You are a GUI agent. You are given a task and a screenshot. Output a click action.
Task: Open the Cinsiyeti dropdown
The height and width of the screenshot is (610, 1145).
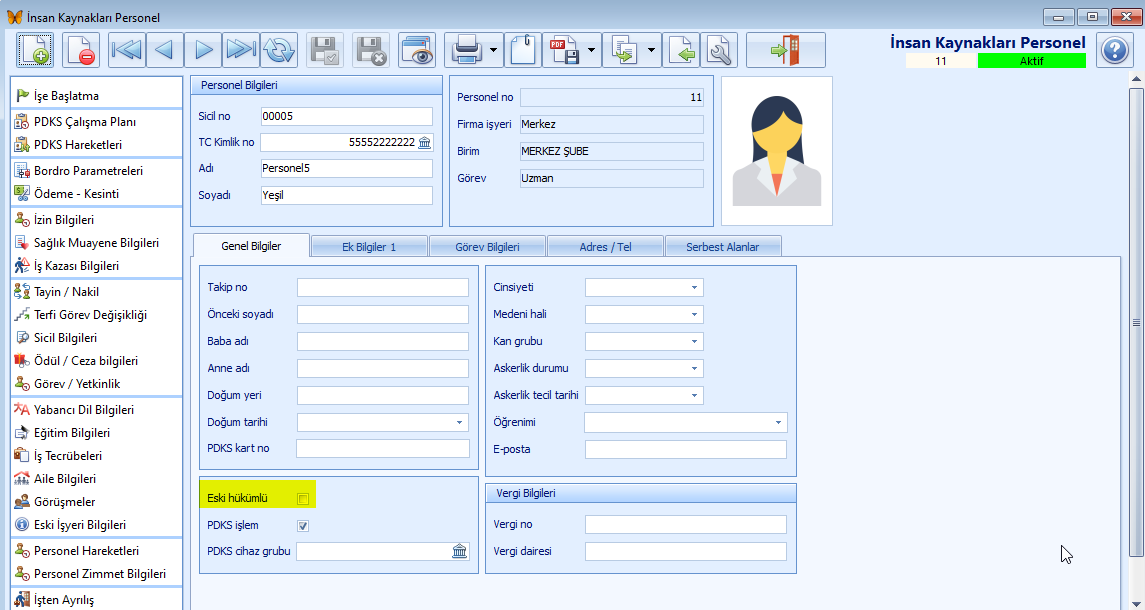coord(644,288)
